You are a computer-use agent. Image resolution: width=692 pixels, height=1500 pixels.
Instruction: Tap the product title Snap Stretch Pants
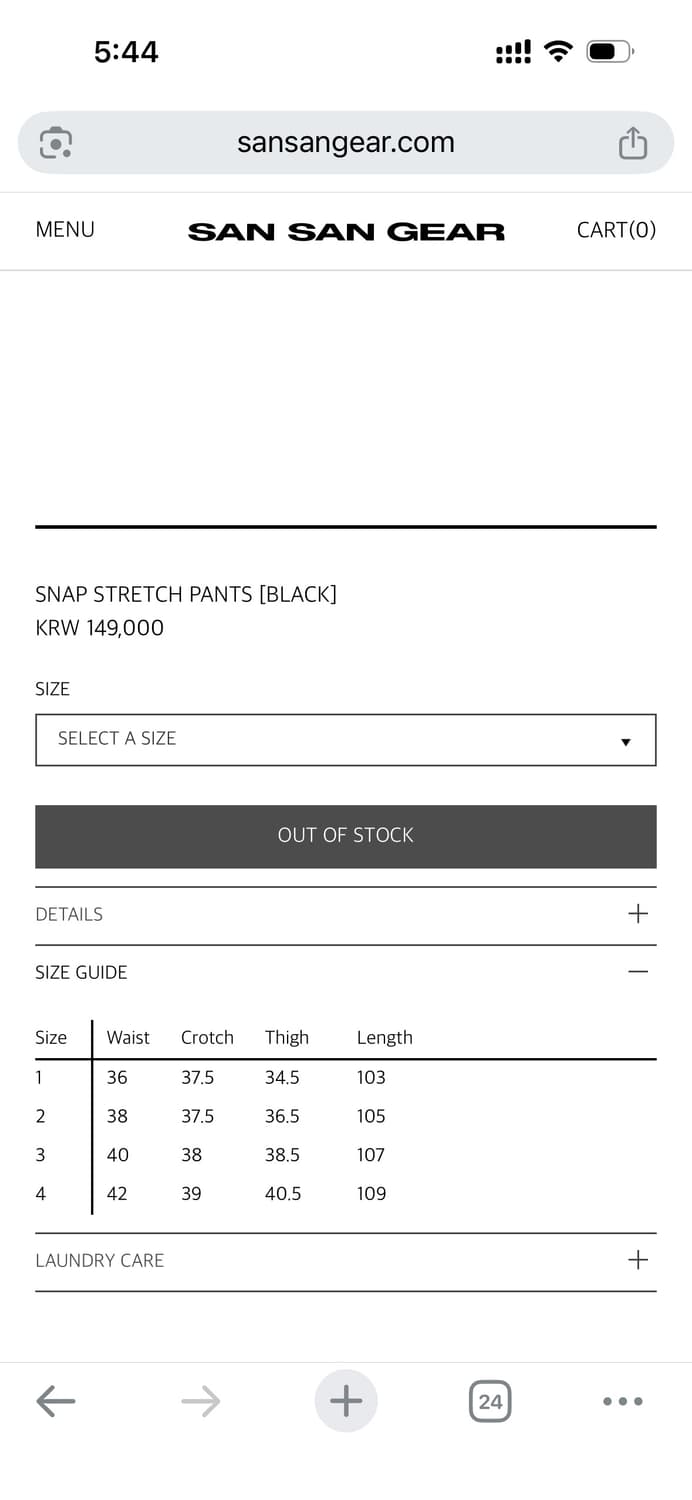[x=186, y=594]
